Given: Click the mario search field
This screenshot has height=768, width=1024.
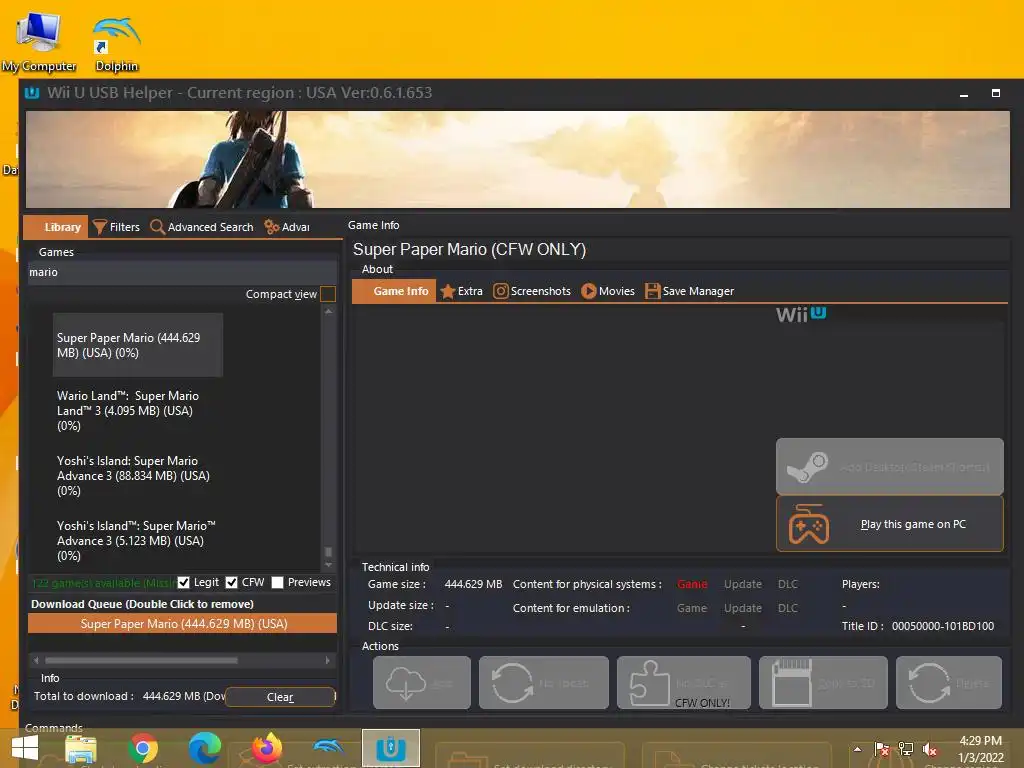Looking at the screenshot, I should coord(182,272).
